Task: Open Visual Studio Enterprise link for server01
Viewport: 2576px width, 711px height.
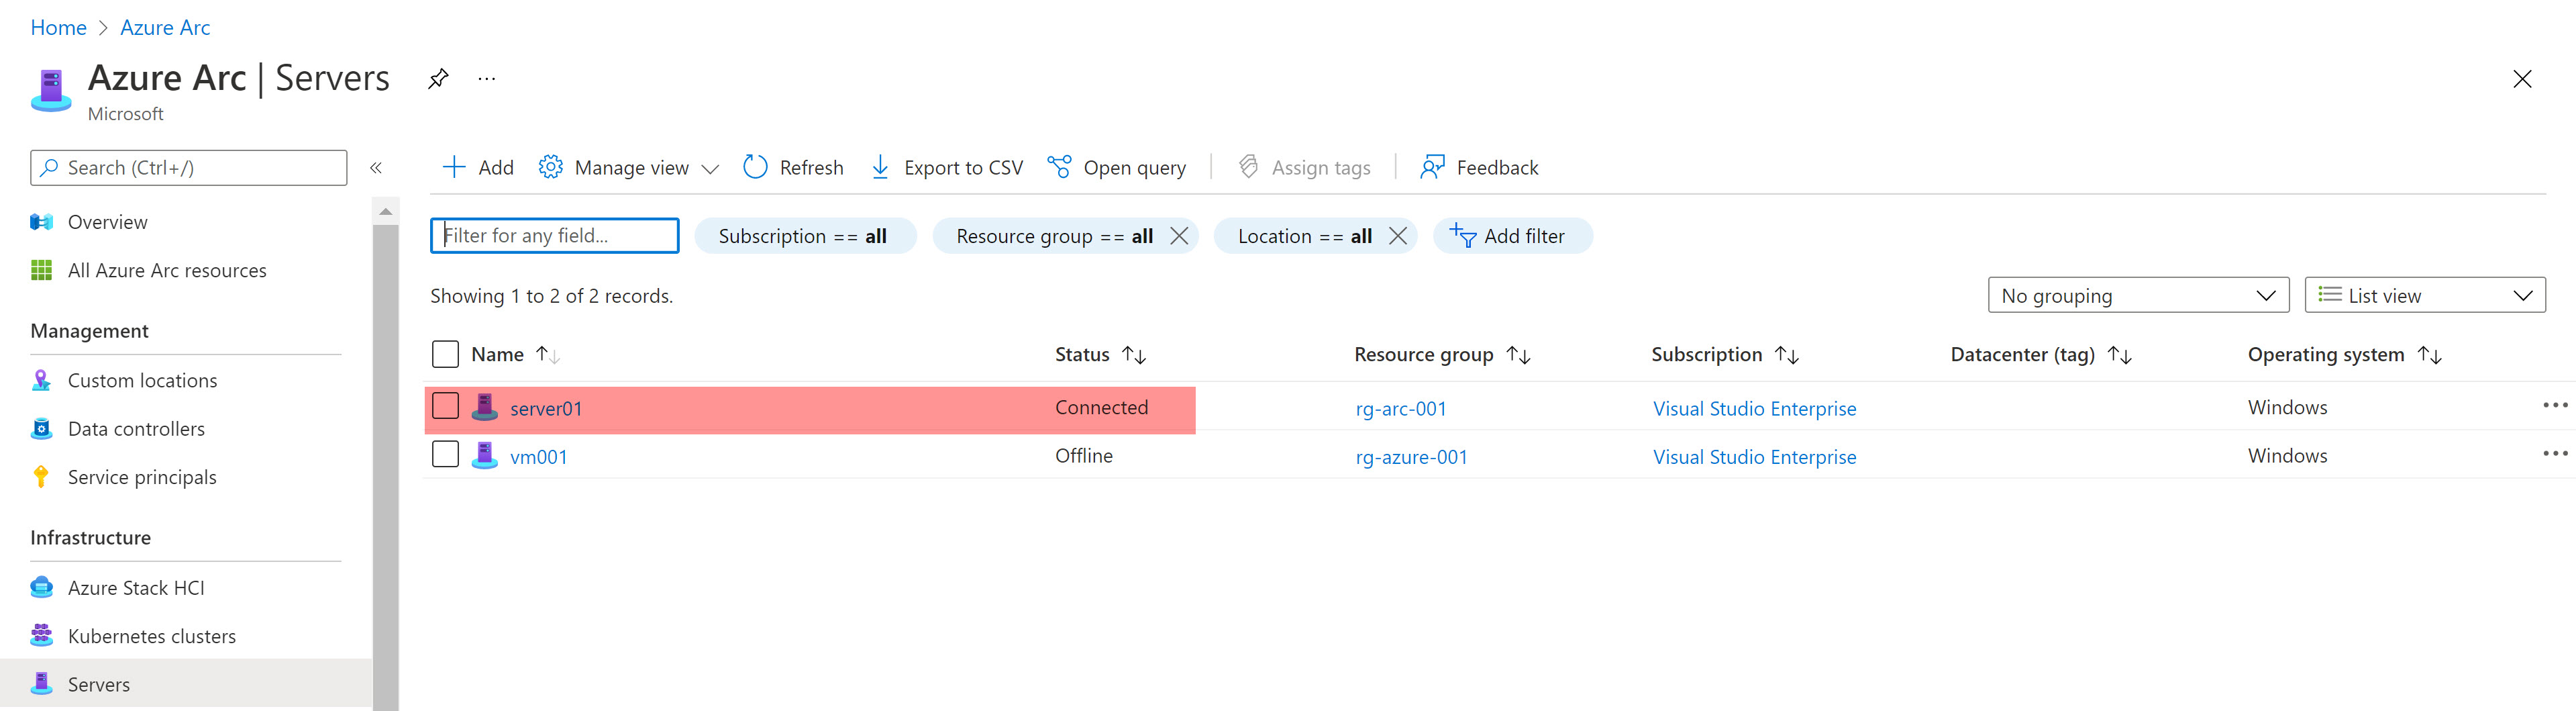Action: point(1754,408)
